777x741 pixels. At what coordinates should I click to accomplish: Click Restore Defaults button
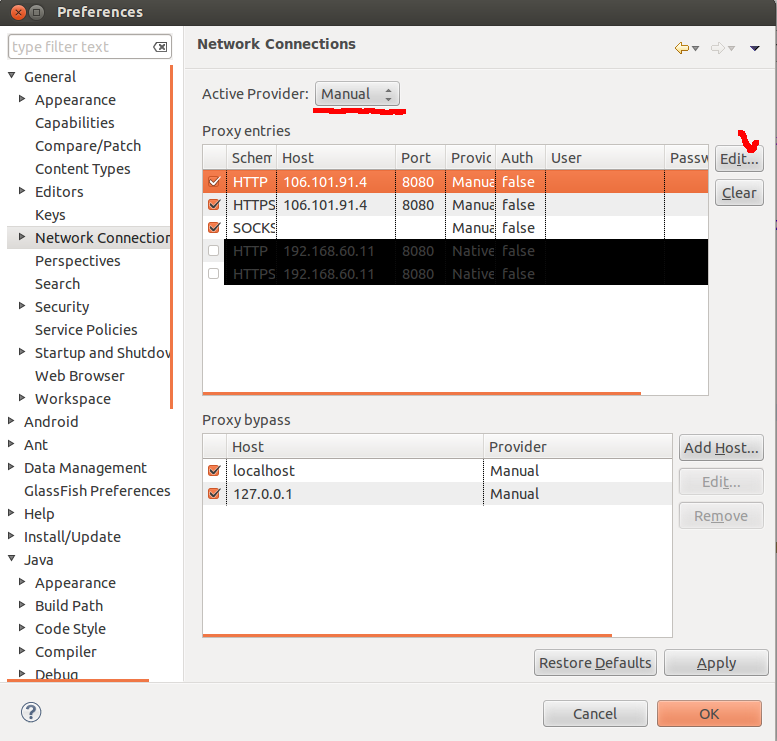coord(595,663)
